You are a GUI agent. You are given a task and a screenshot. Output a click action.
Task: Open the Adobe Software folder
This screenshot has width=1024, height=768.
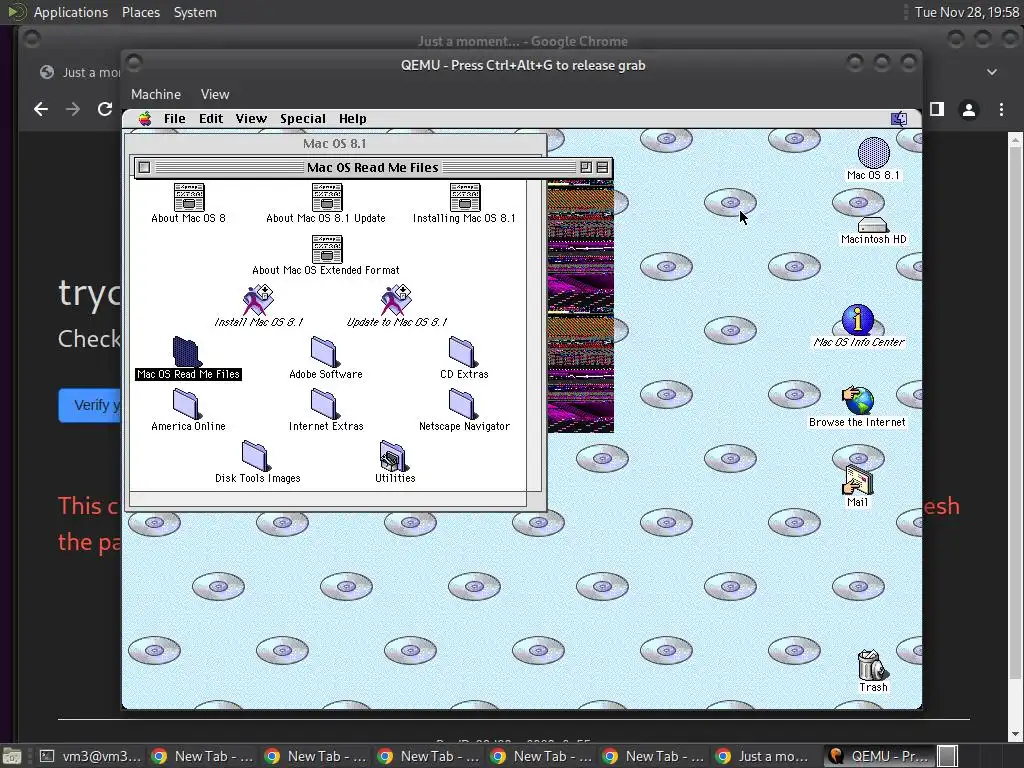coord(325,352)
